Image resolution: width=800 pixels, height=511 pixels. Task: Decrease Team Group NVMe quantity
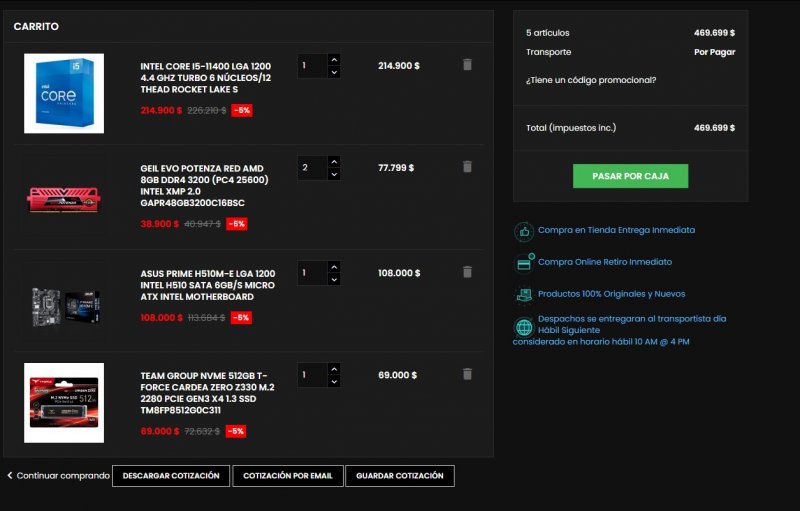tap(334, 381)
